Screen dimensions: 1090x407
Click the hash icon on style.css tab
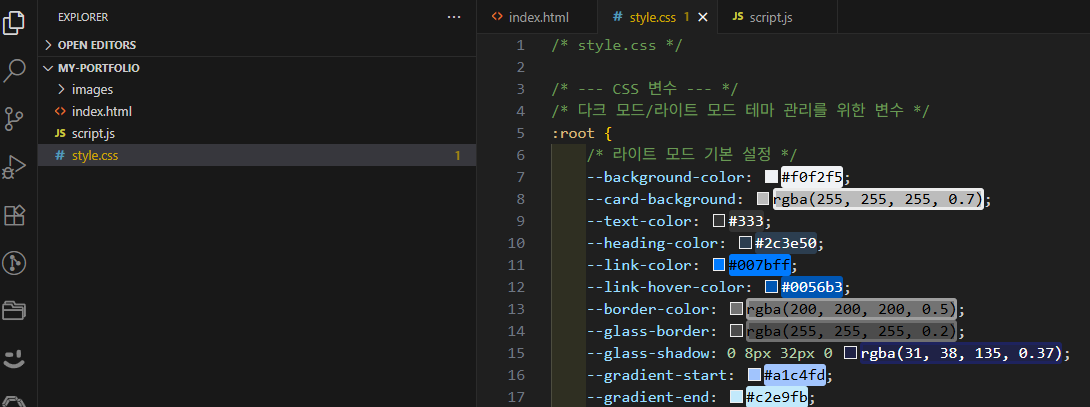[x=617, y=17]
